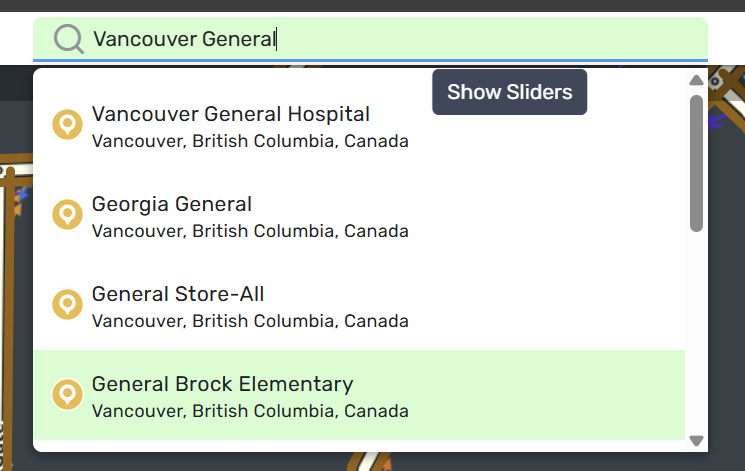Viewport: 745px width, 471px height.
Task: Click the pin icon beside General Brock Elementary
Action: tap(67, 395)
